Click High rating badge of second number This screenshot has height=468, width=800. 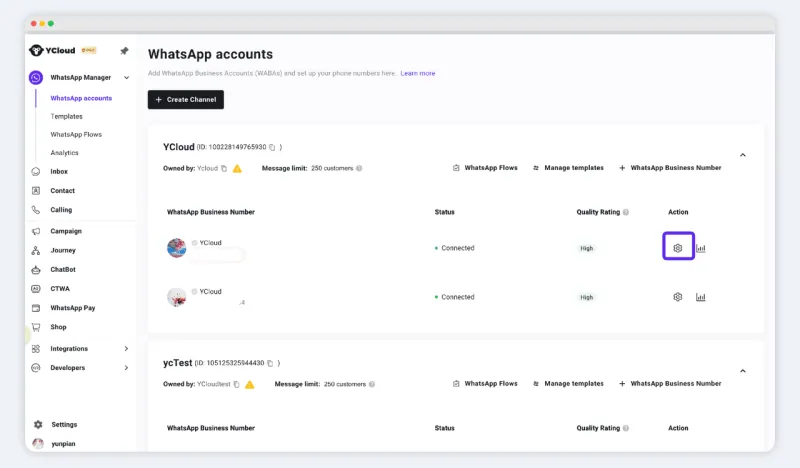(587, 297)
